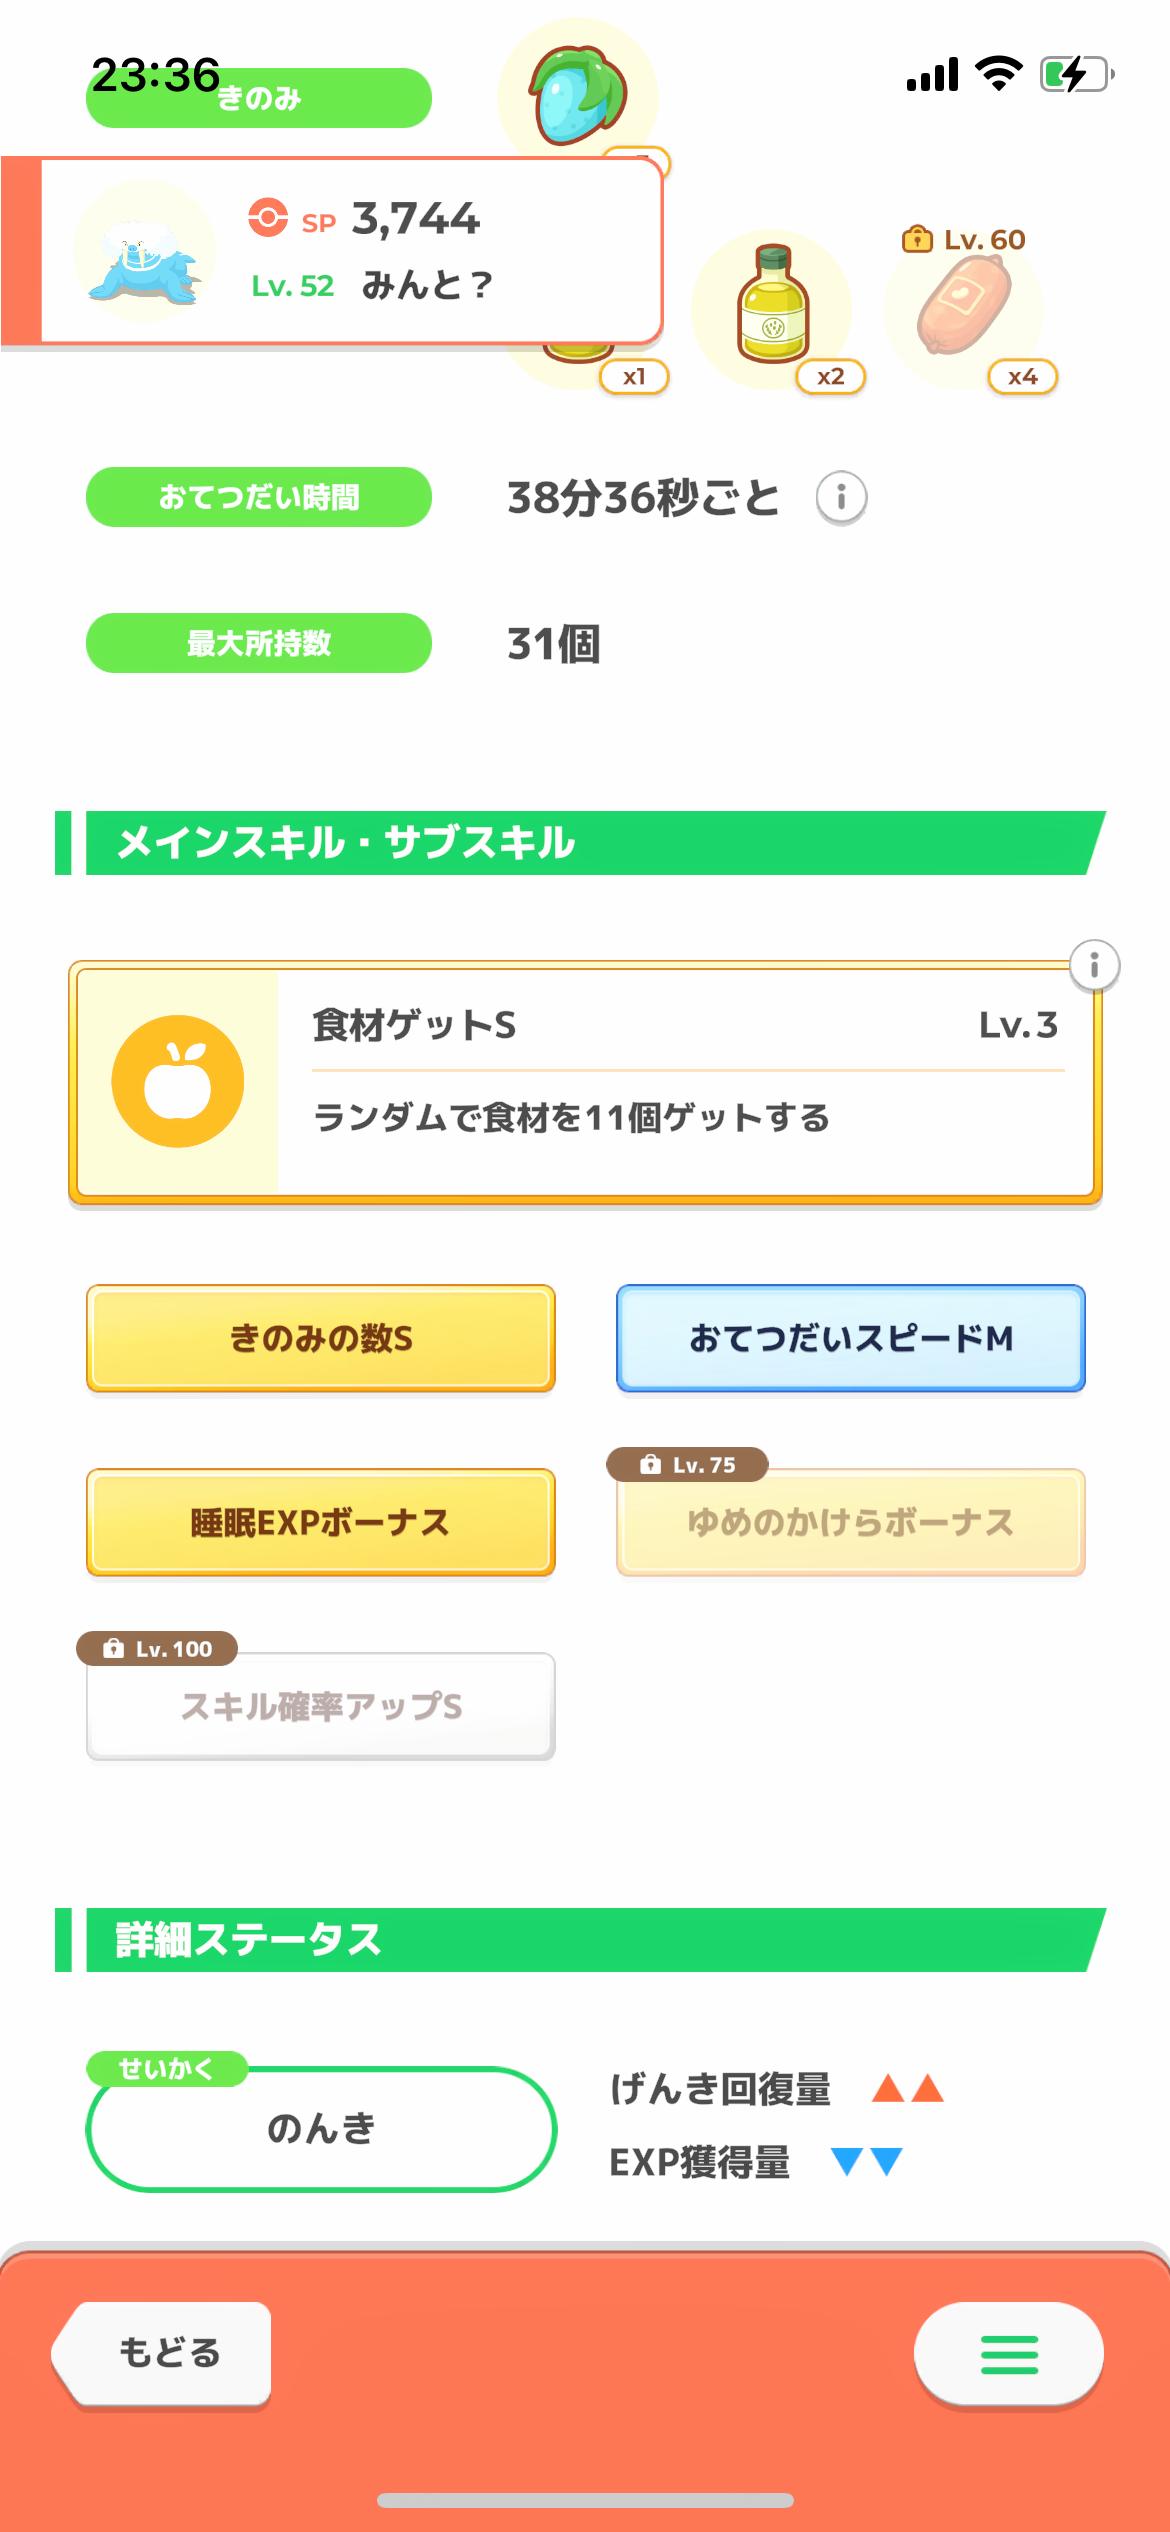
Task: Tap the blue berry icon at top
Action: click(577, 97)
